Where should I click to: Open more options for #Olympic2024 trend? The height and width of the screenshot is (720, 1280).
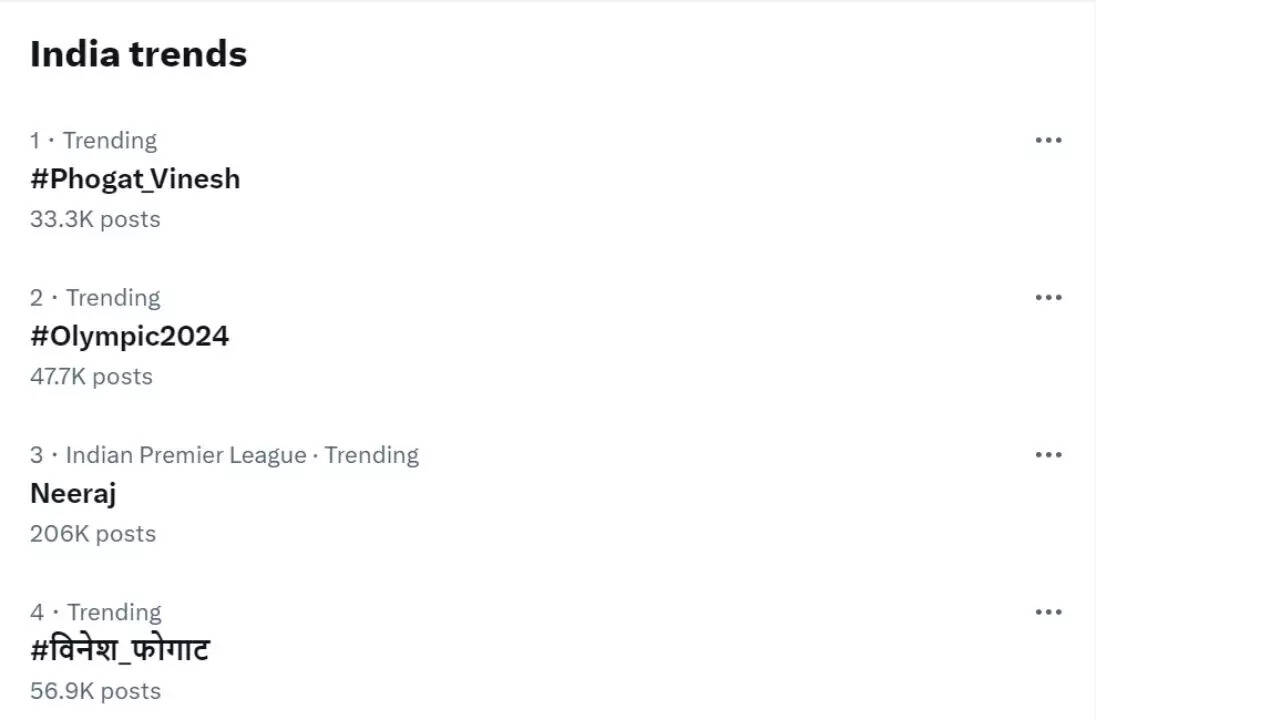[x=1048, y=297]
